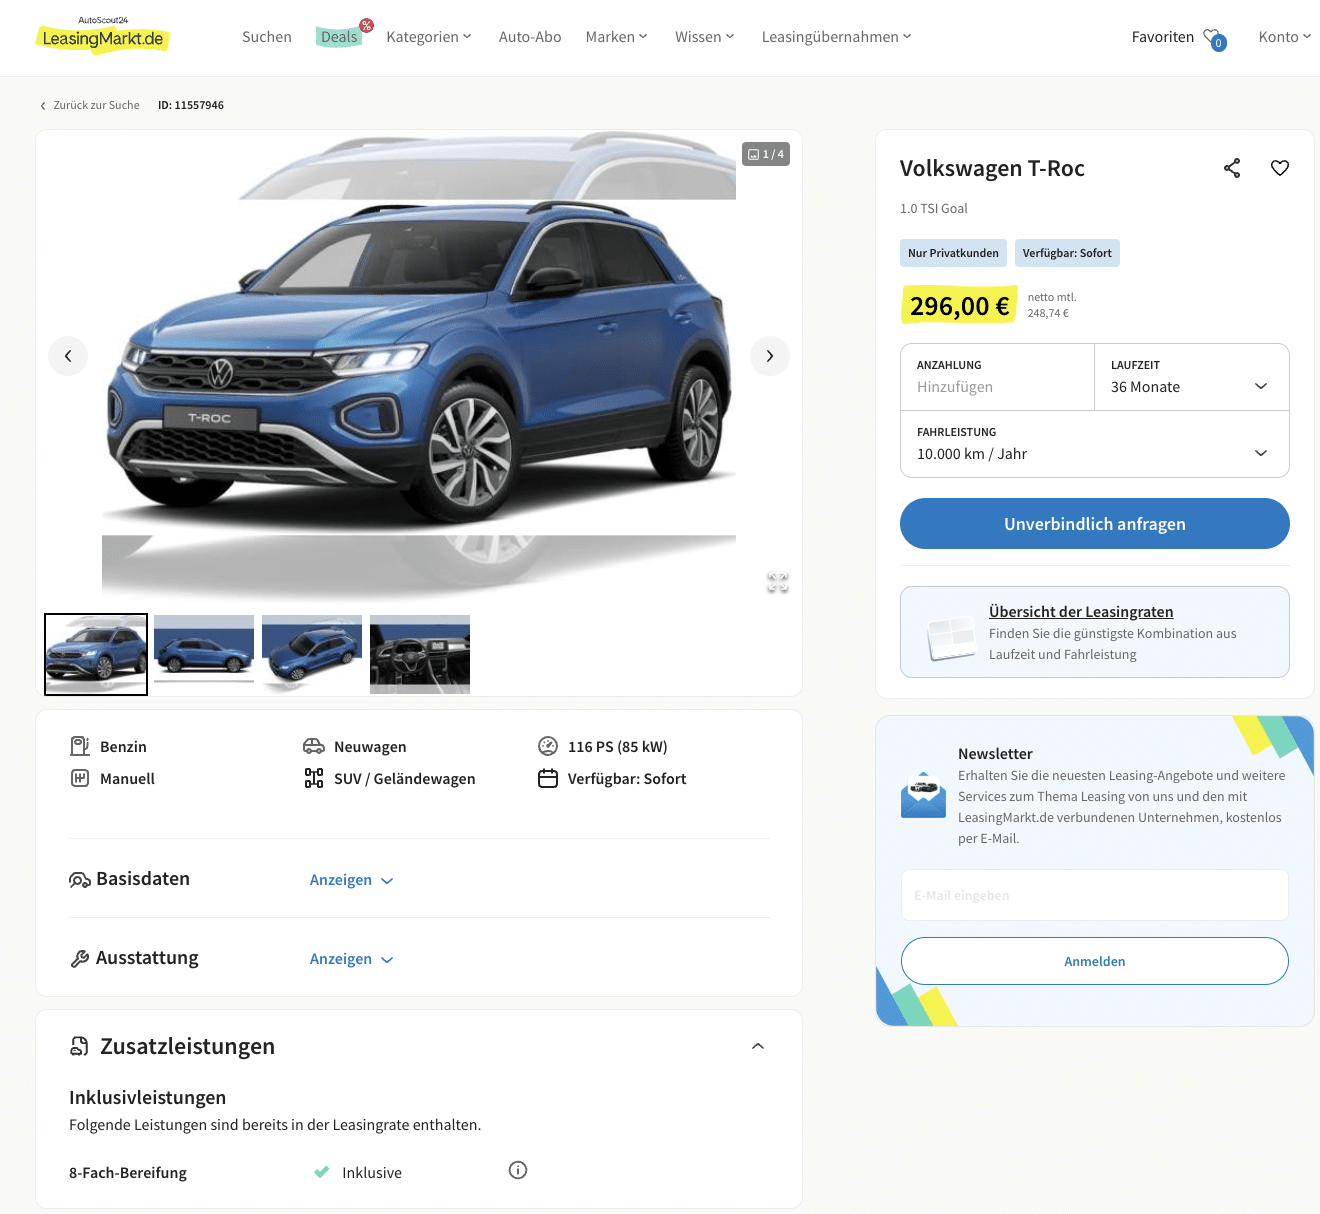Open the LeasingMarkt.de logo homepage
This screenshot has height=1214, width=1320.
pyautogui.click(x=103, y=35)
